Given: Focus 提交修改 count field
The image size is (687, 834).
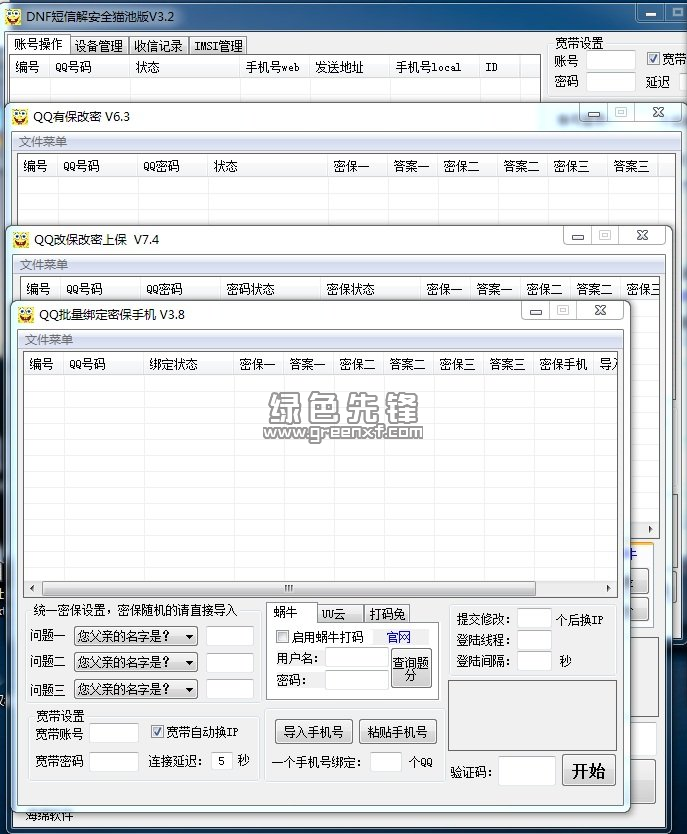Looking at the screenshot, I should tap(534, 619).
